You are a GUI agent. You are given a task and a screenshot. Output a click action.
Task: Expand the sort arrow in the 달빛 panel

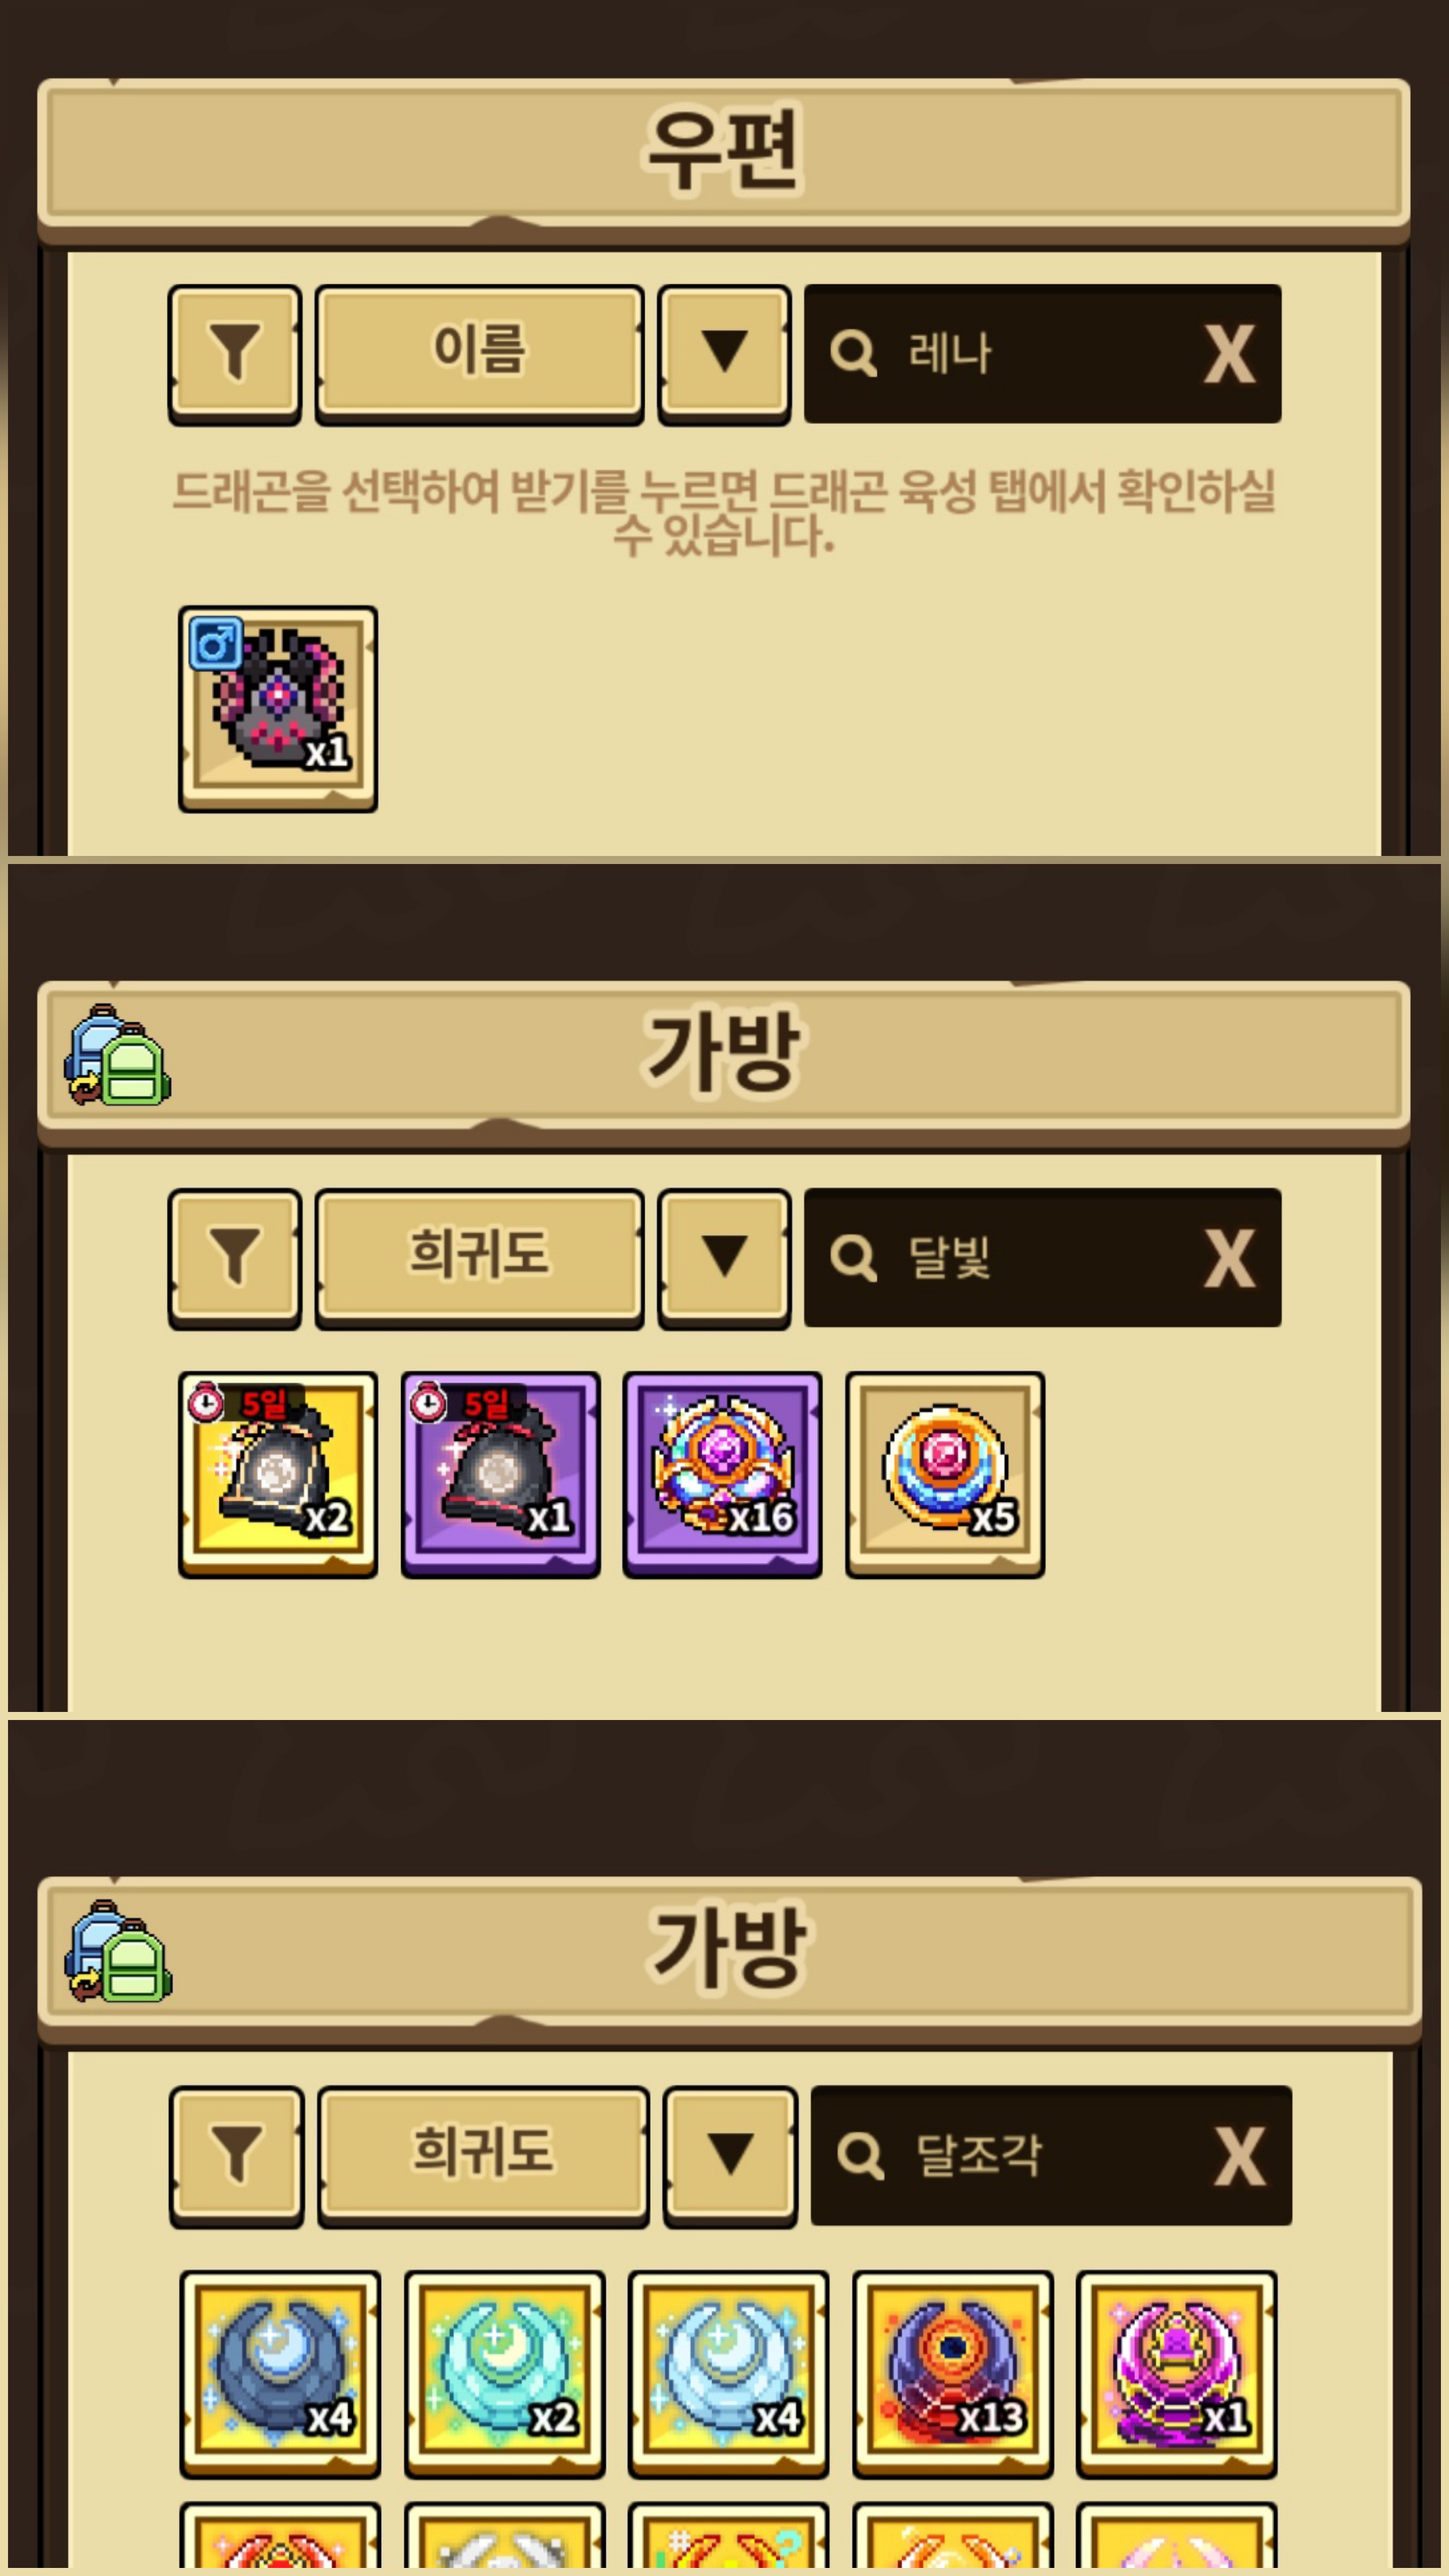(724, 1258)
